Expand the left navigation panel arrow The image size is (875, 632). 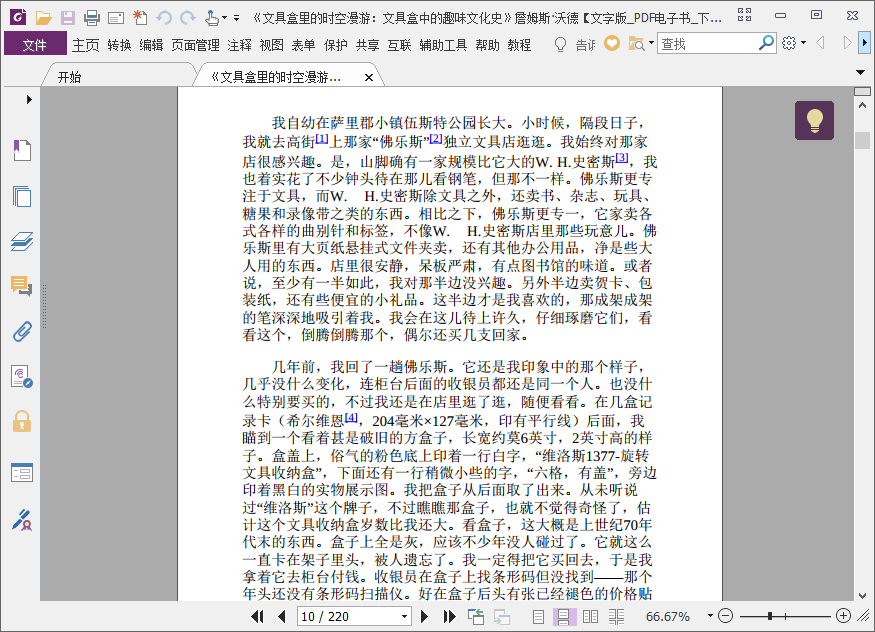pos(29,99)
